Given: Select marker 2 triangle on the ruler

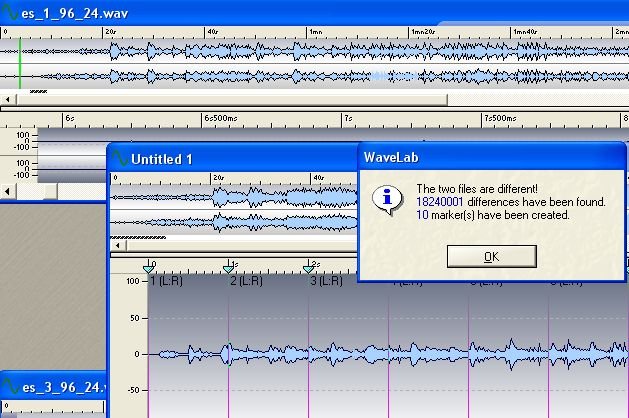Looking at the screenshot, I should tap(229, 268).
